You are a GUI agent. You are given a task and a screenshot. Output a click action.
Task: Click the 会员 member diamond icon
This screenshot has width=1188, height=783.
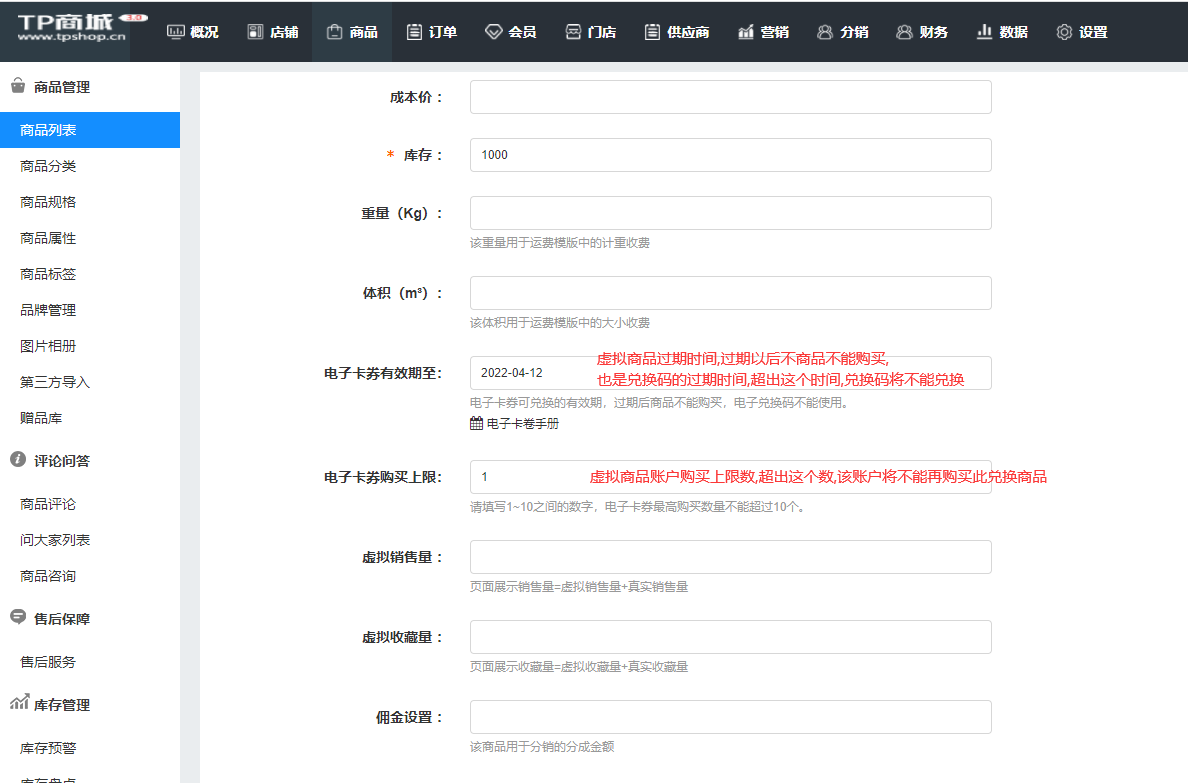493,32
